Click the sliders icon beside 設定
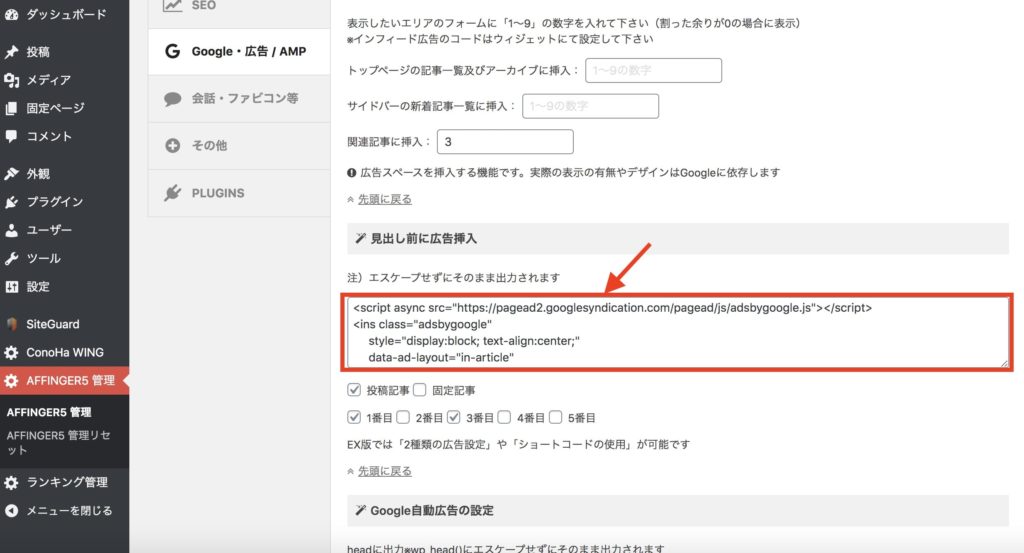The image size is (1024, 553). [11, 287]
